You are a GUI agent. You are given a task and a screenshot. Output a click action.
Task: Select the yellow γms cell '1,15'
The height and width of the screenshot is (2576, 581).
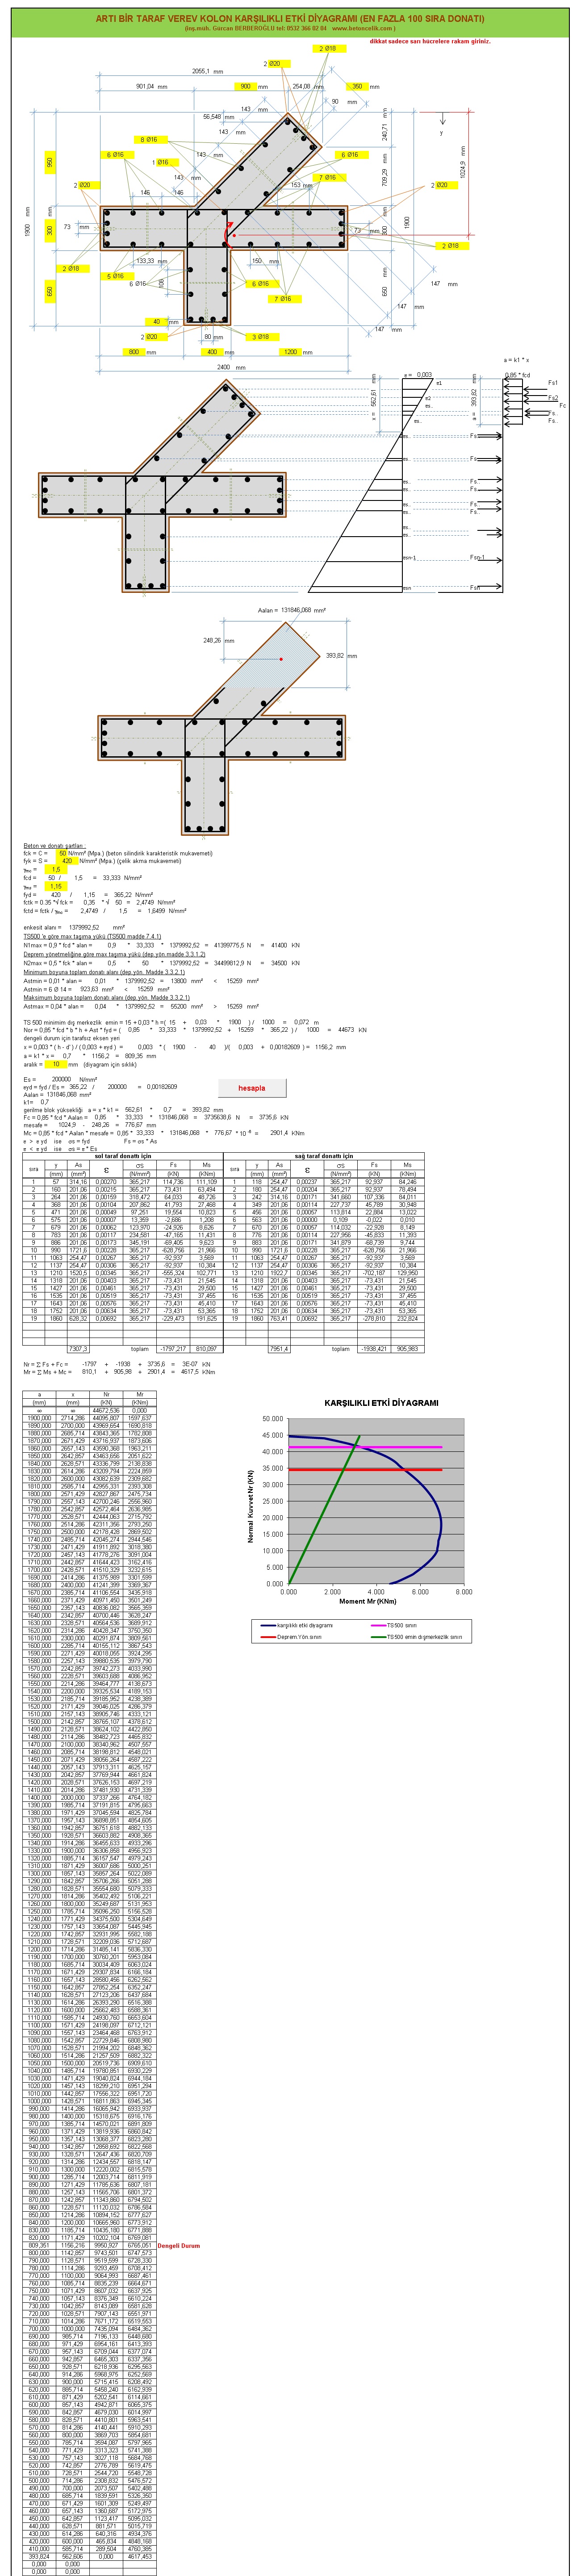(56, 886)
